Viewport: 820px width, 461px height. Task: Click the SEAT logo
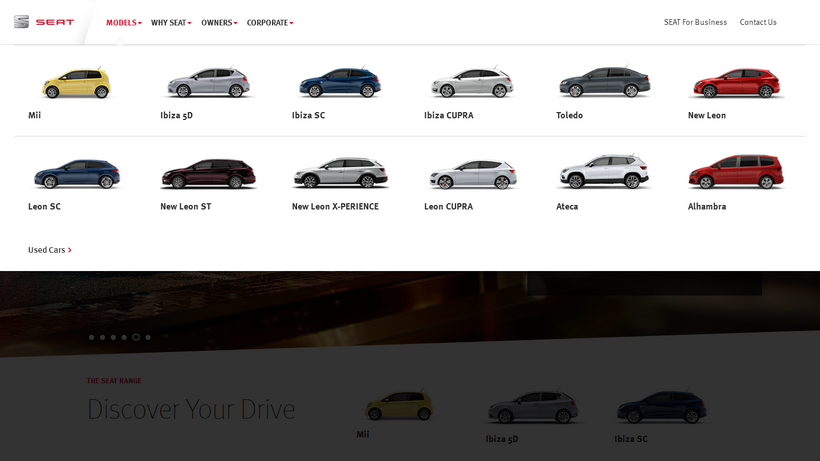44,22
